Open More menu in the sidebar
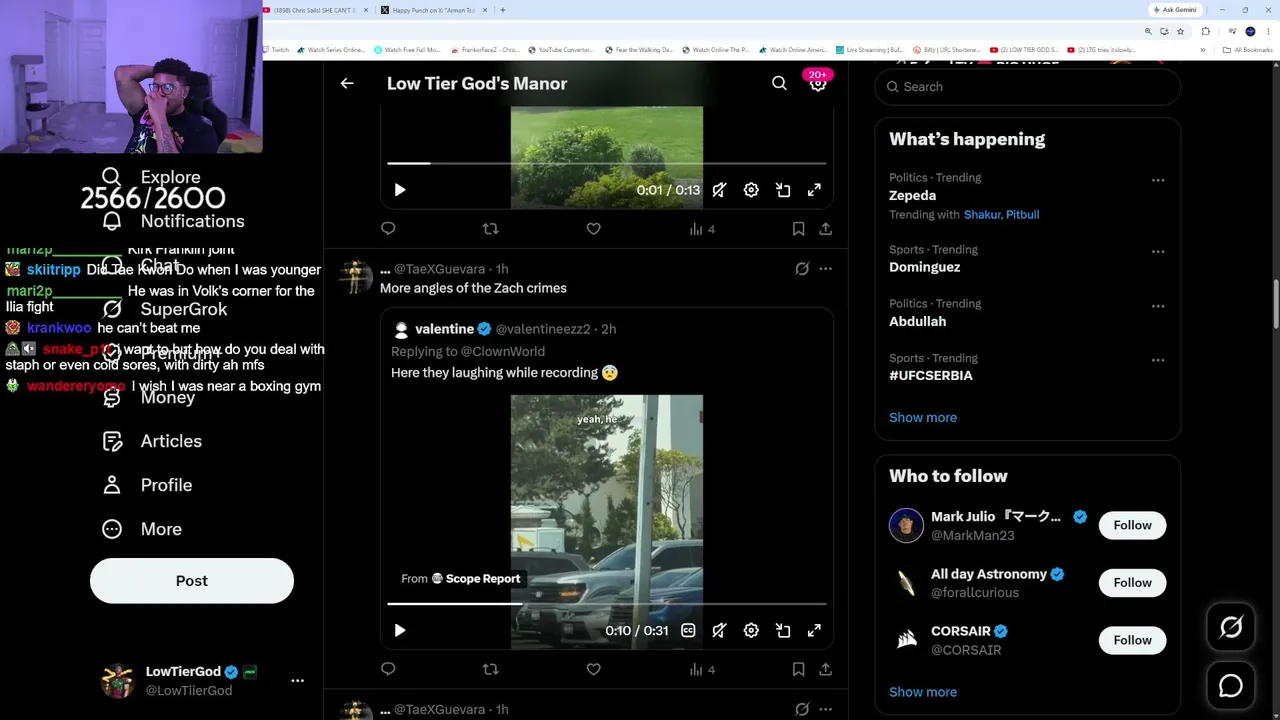The width and height of the screenshot is (1280, 720). point(142,529)
